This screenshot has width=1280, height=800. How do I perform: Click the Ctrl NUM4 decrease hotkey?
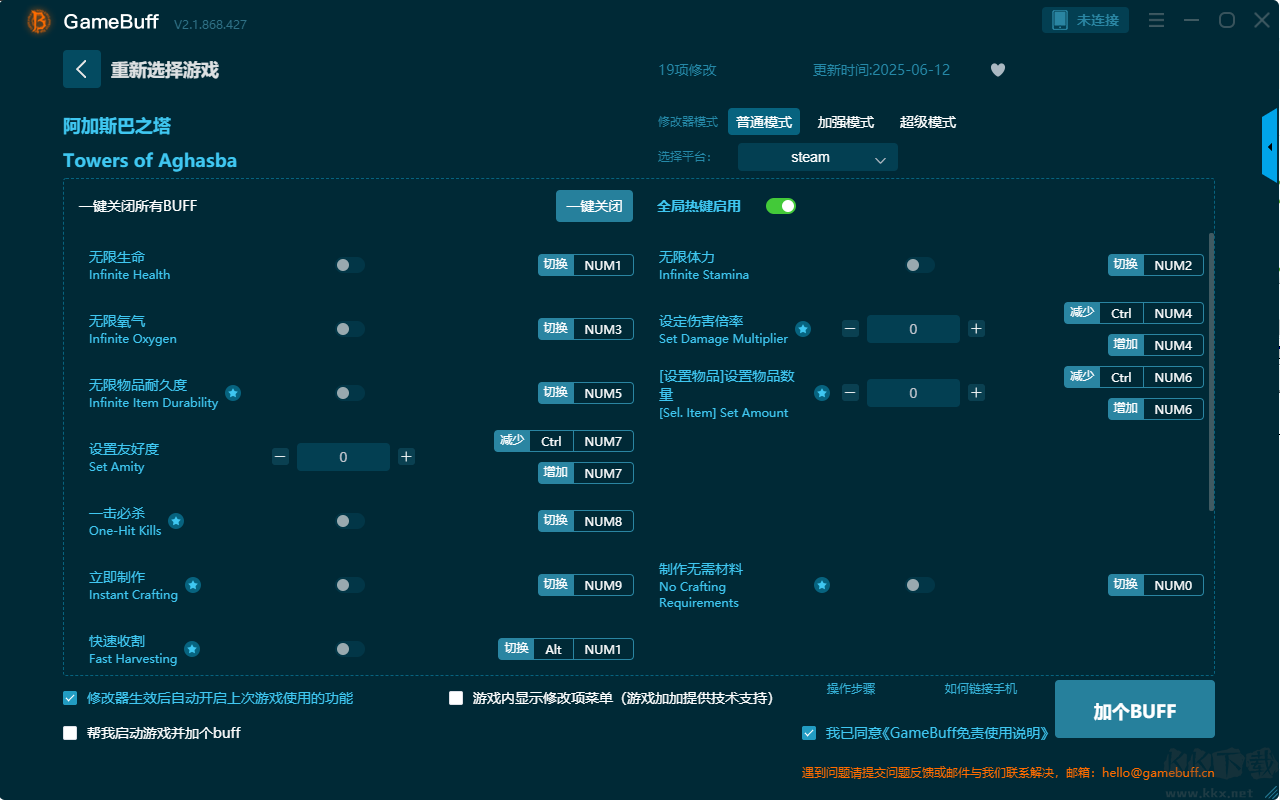[x=1134, y=313]
